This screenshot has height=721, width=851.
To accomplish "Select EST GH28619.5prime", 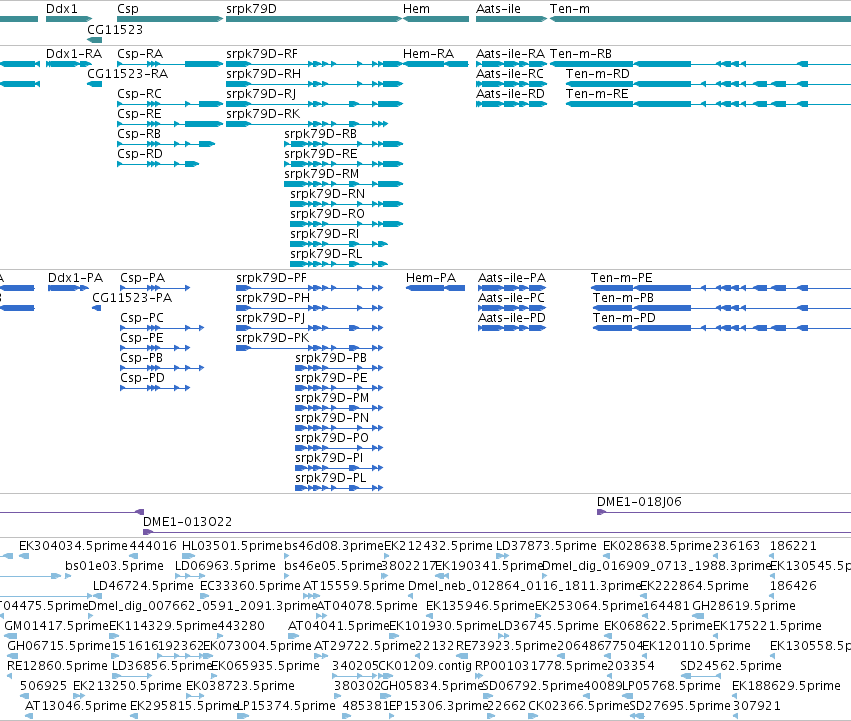I will click(x=698, y=616).
